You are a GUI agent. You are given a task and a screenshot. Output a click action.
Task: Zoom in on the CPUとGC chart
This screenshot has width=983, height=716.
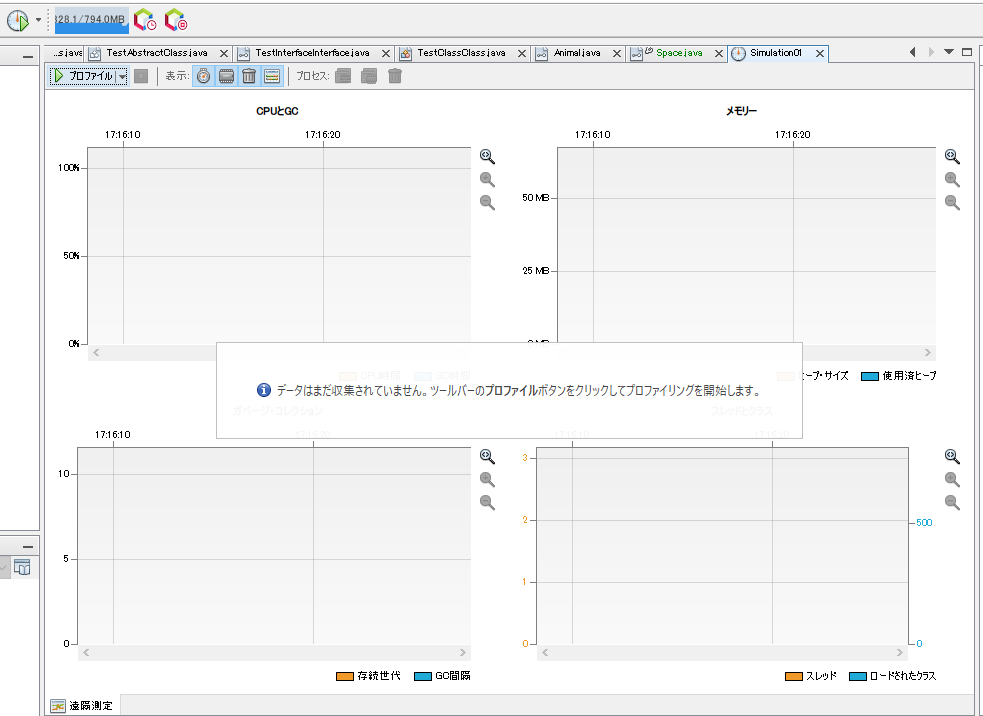click(487, 179)
